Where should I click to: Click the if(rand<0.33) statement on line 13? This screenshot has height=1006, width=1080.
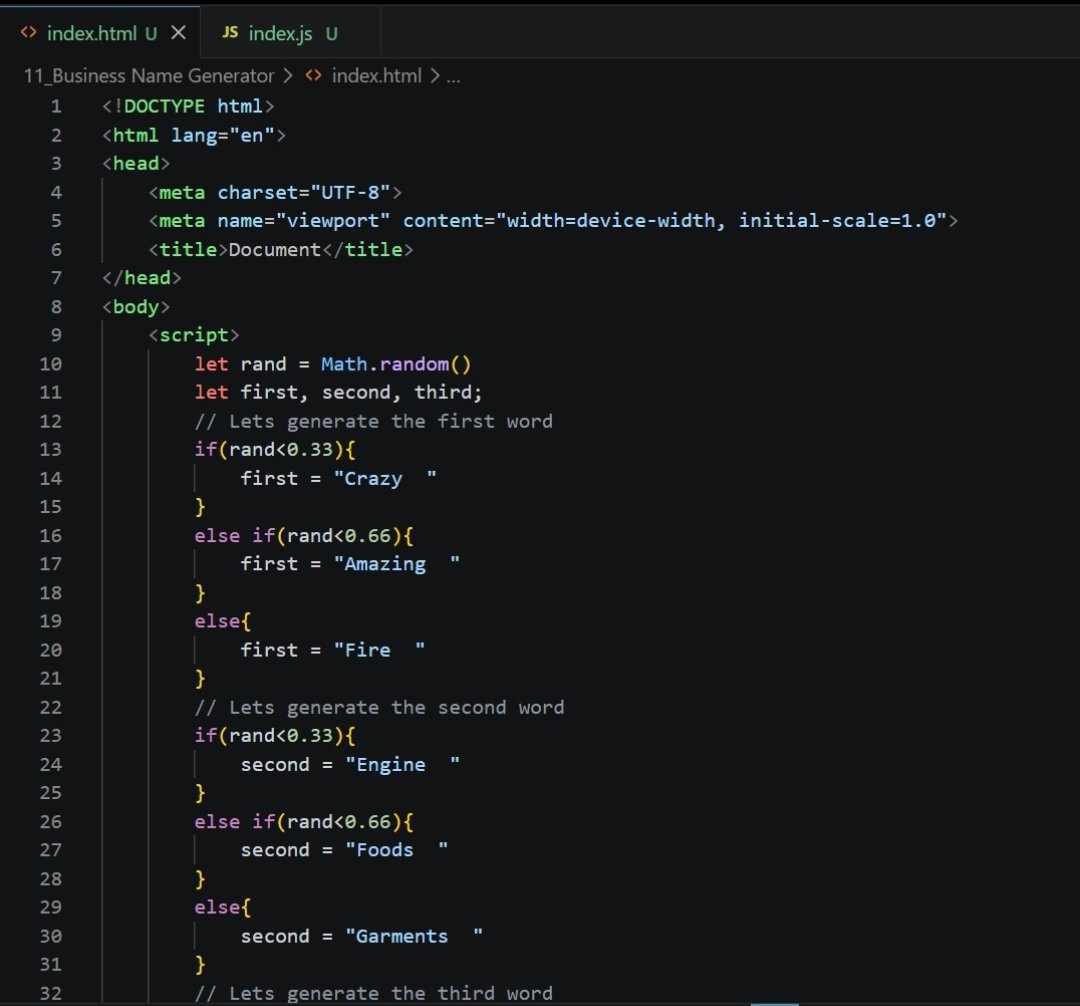point(275,449)
